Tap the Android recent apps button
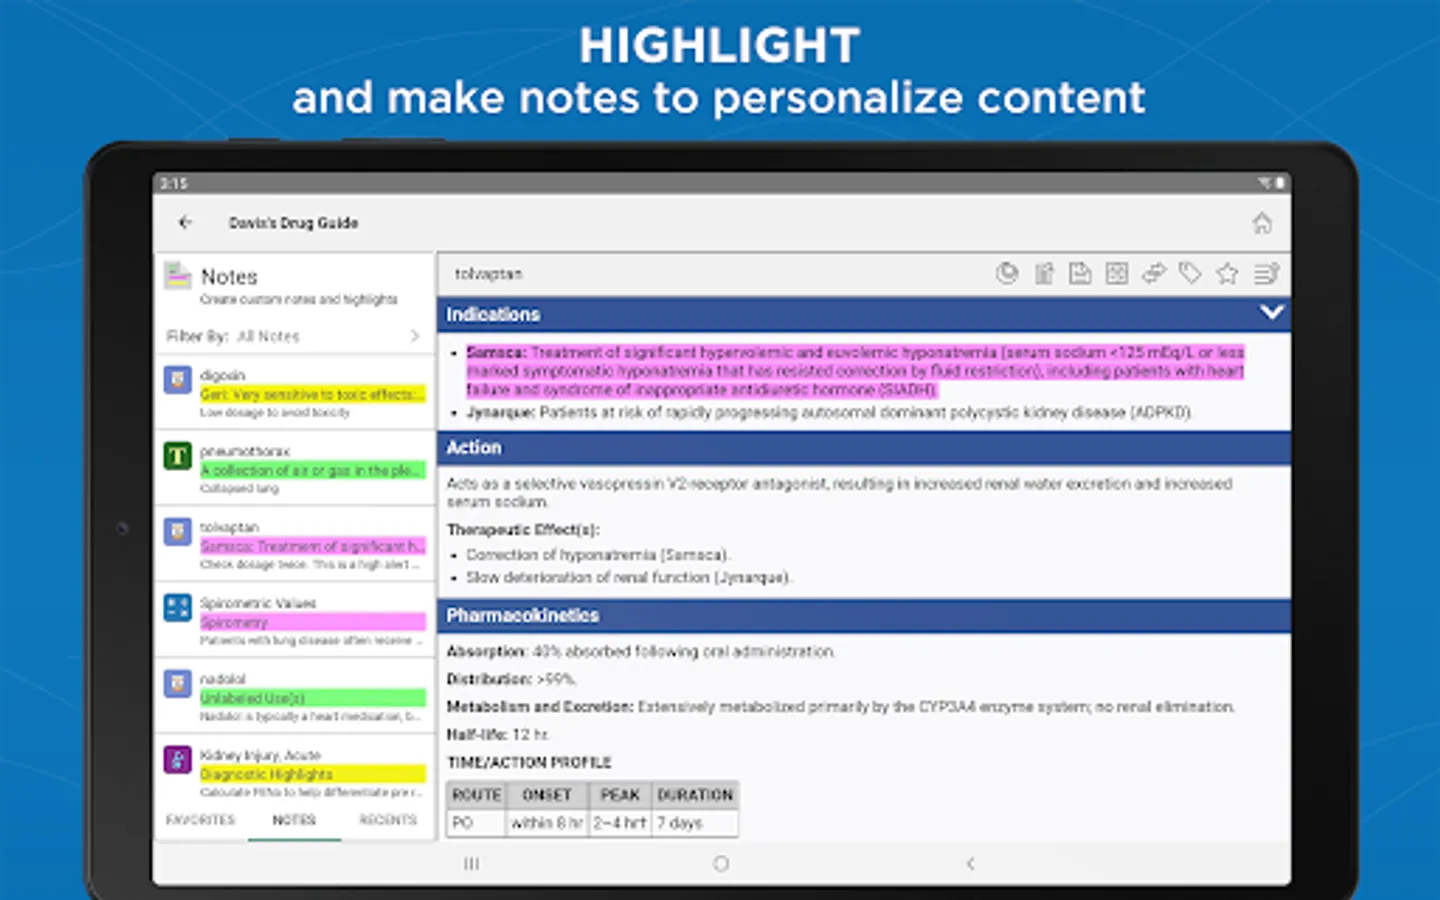Viewport: 1440px width, 900px height. [472, 863]
